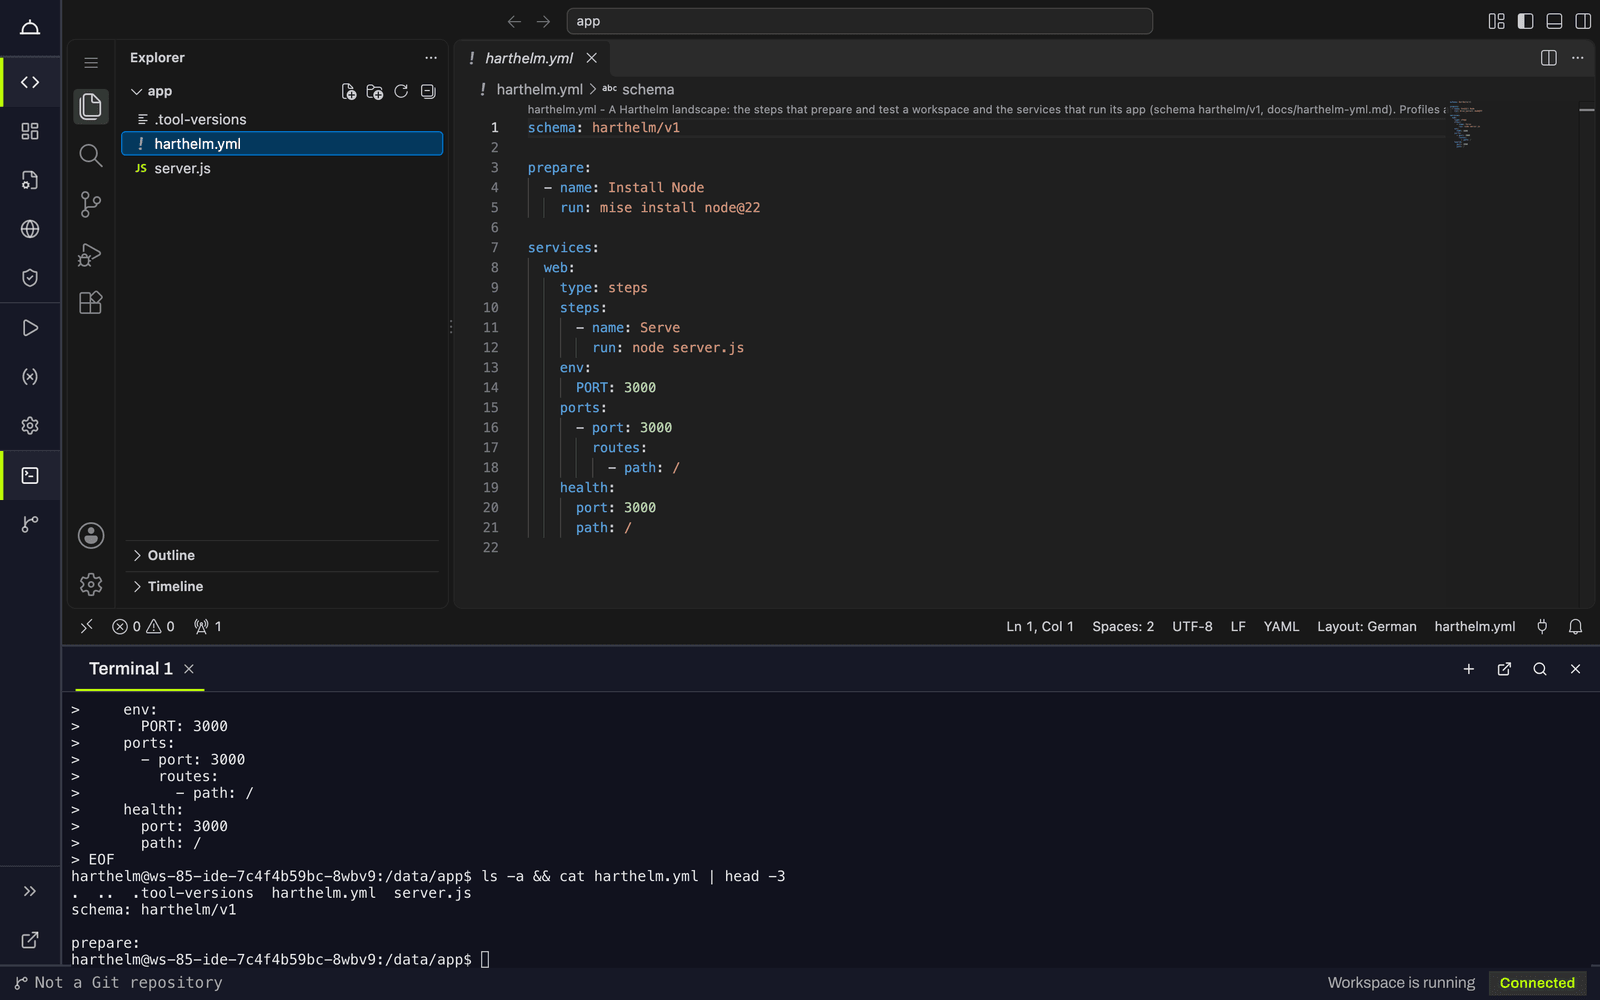
Task: Click the New File icon in Explorer
Action: point(349,92)
